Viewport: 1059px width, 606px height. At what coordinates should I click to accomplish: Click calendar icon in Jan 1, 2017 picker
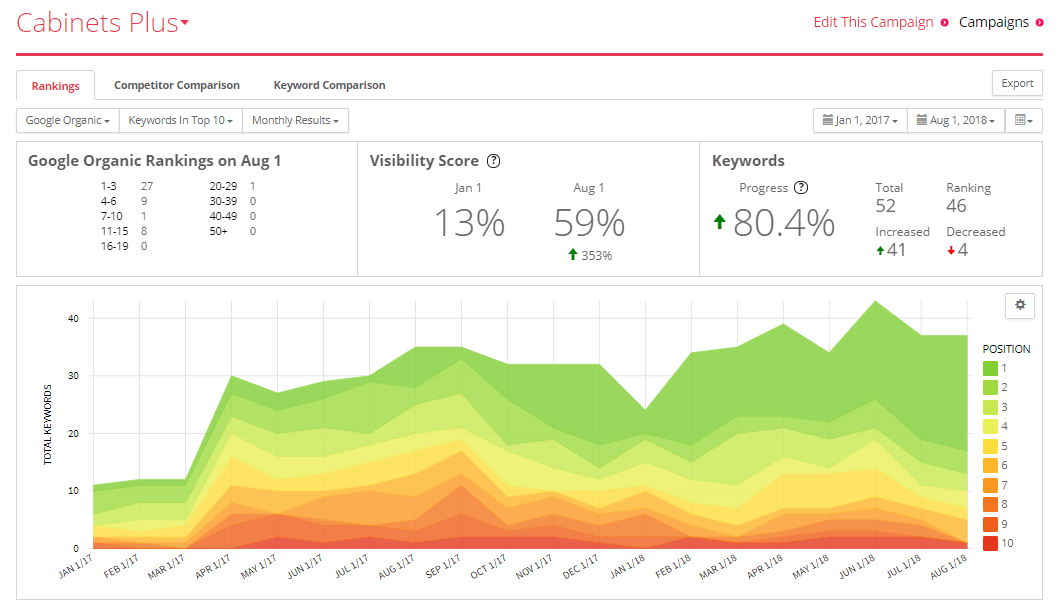[x=827, y=120]
